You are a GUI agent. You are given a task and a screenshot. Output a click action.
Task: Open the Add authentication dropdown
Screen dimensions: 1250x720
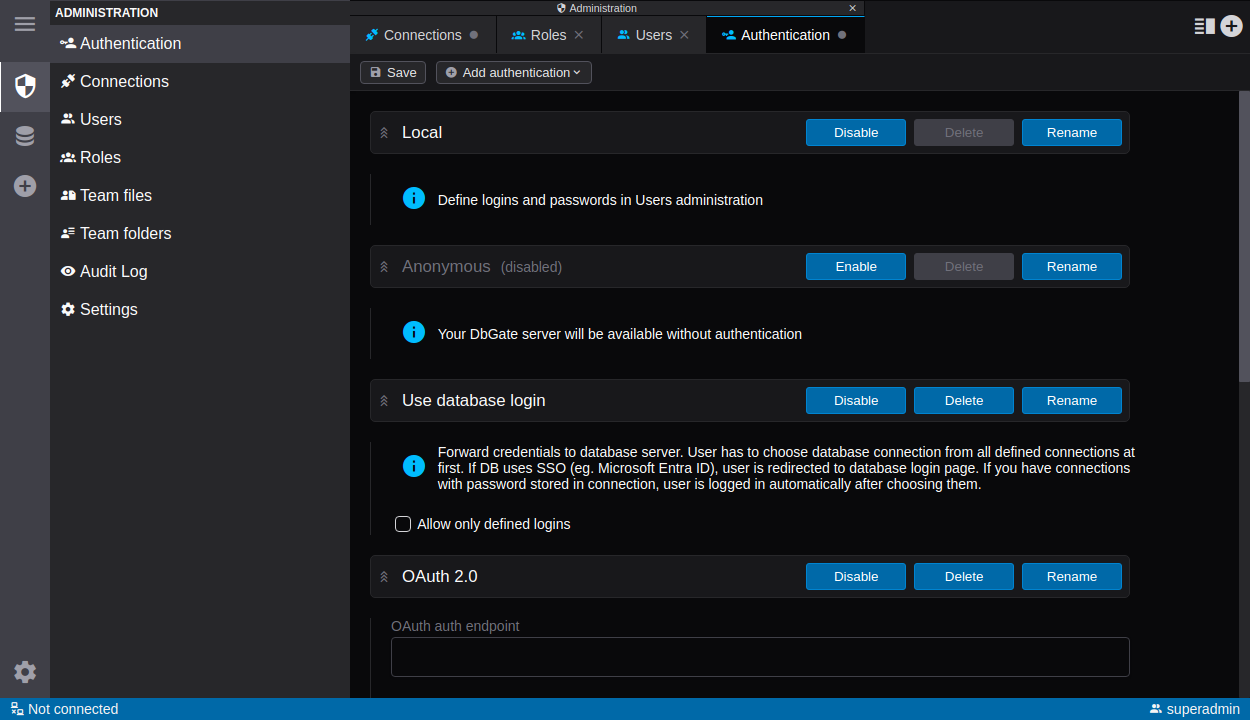[513, 73]
